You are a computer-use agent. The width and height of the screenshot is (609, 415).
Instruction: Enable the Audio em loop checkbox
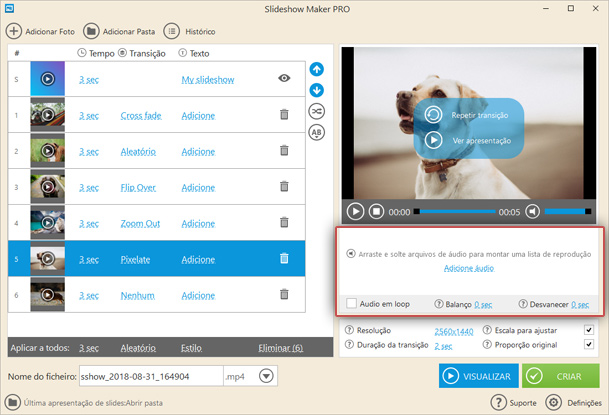[351, 303]
